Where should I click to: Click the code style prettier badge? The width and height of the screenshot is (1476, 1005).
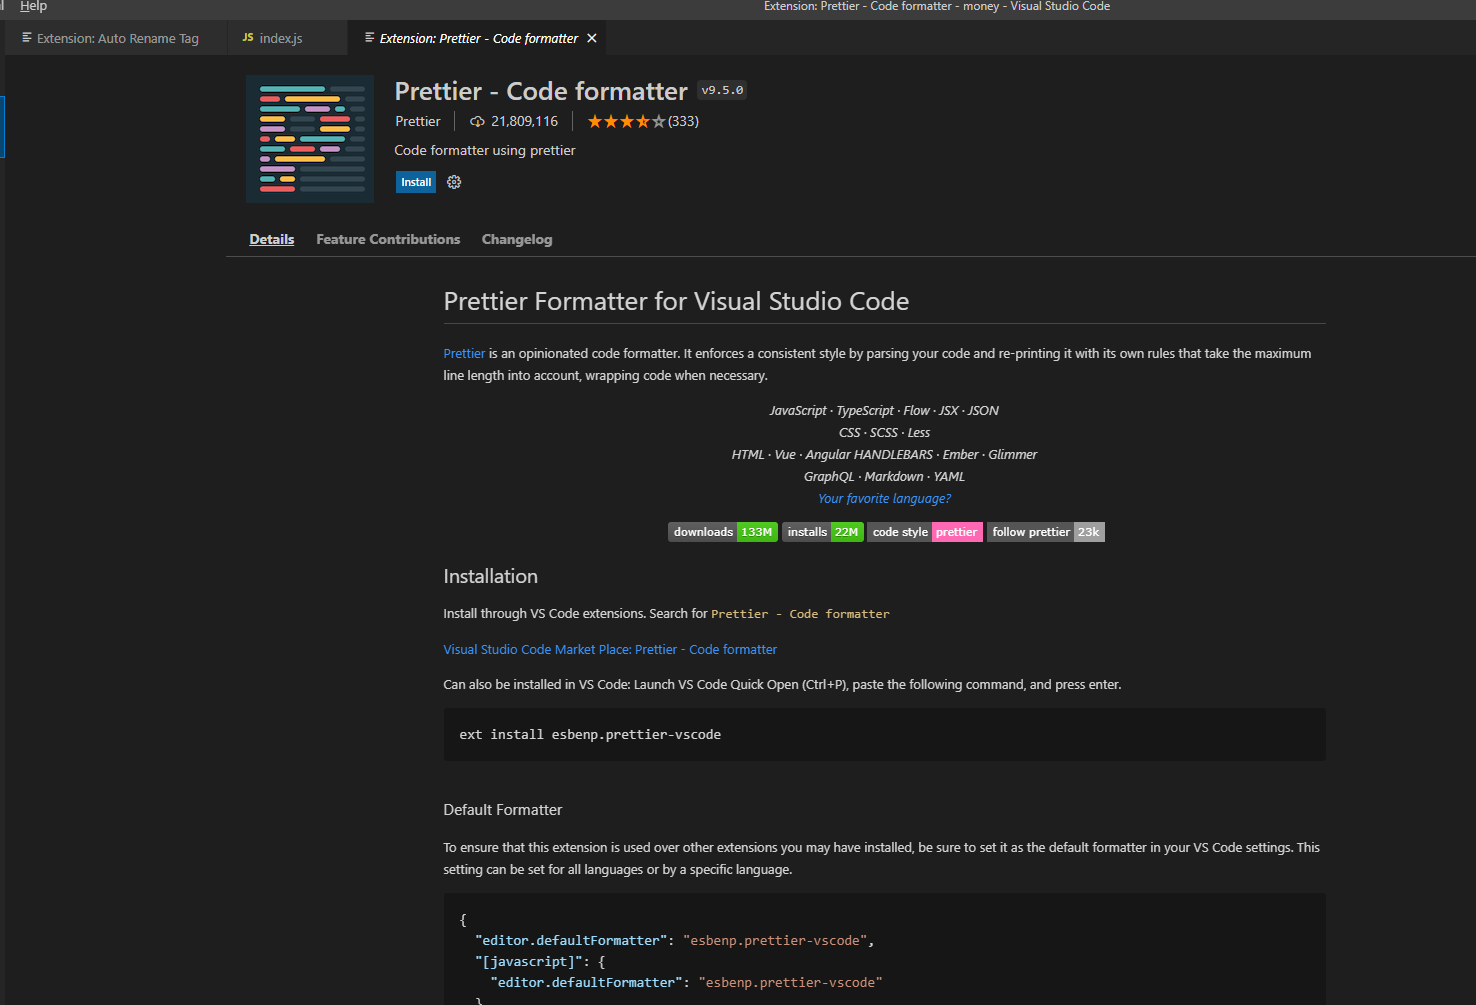(x=925, y=532)
